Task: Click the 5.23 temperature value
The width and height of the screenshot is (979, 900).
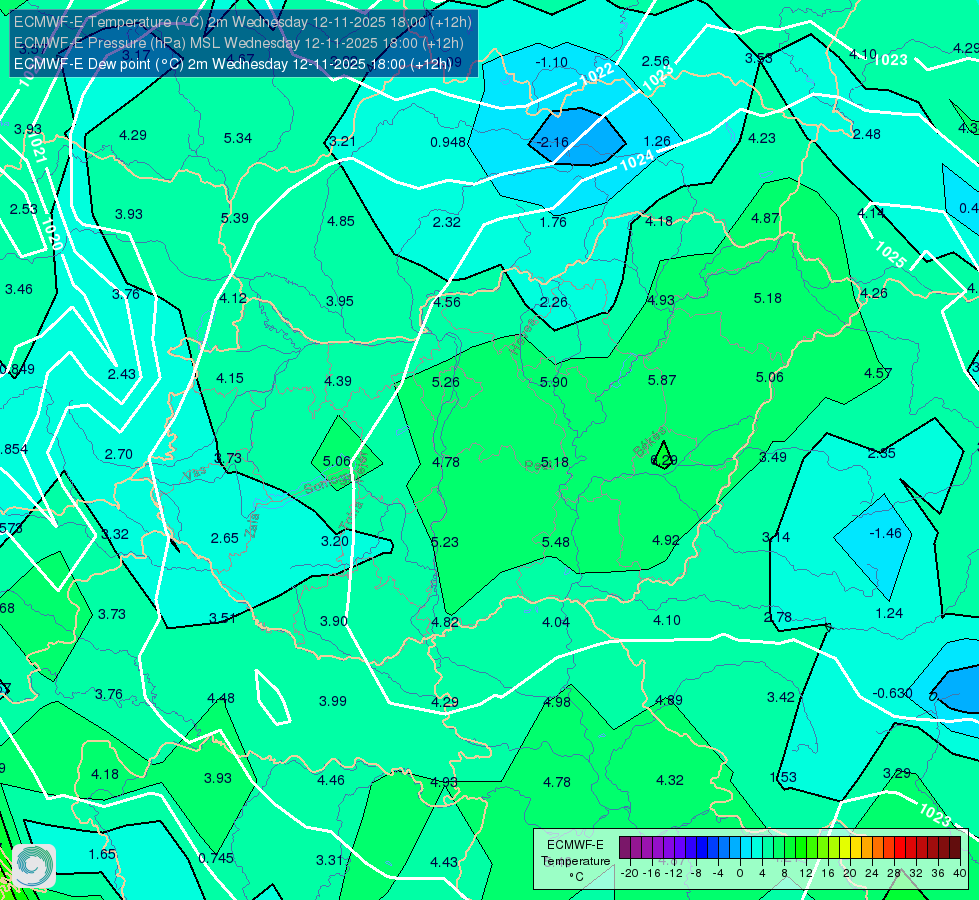Action: pos(445,542)
